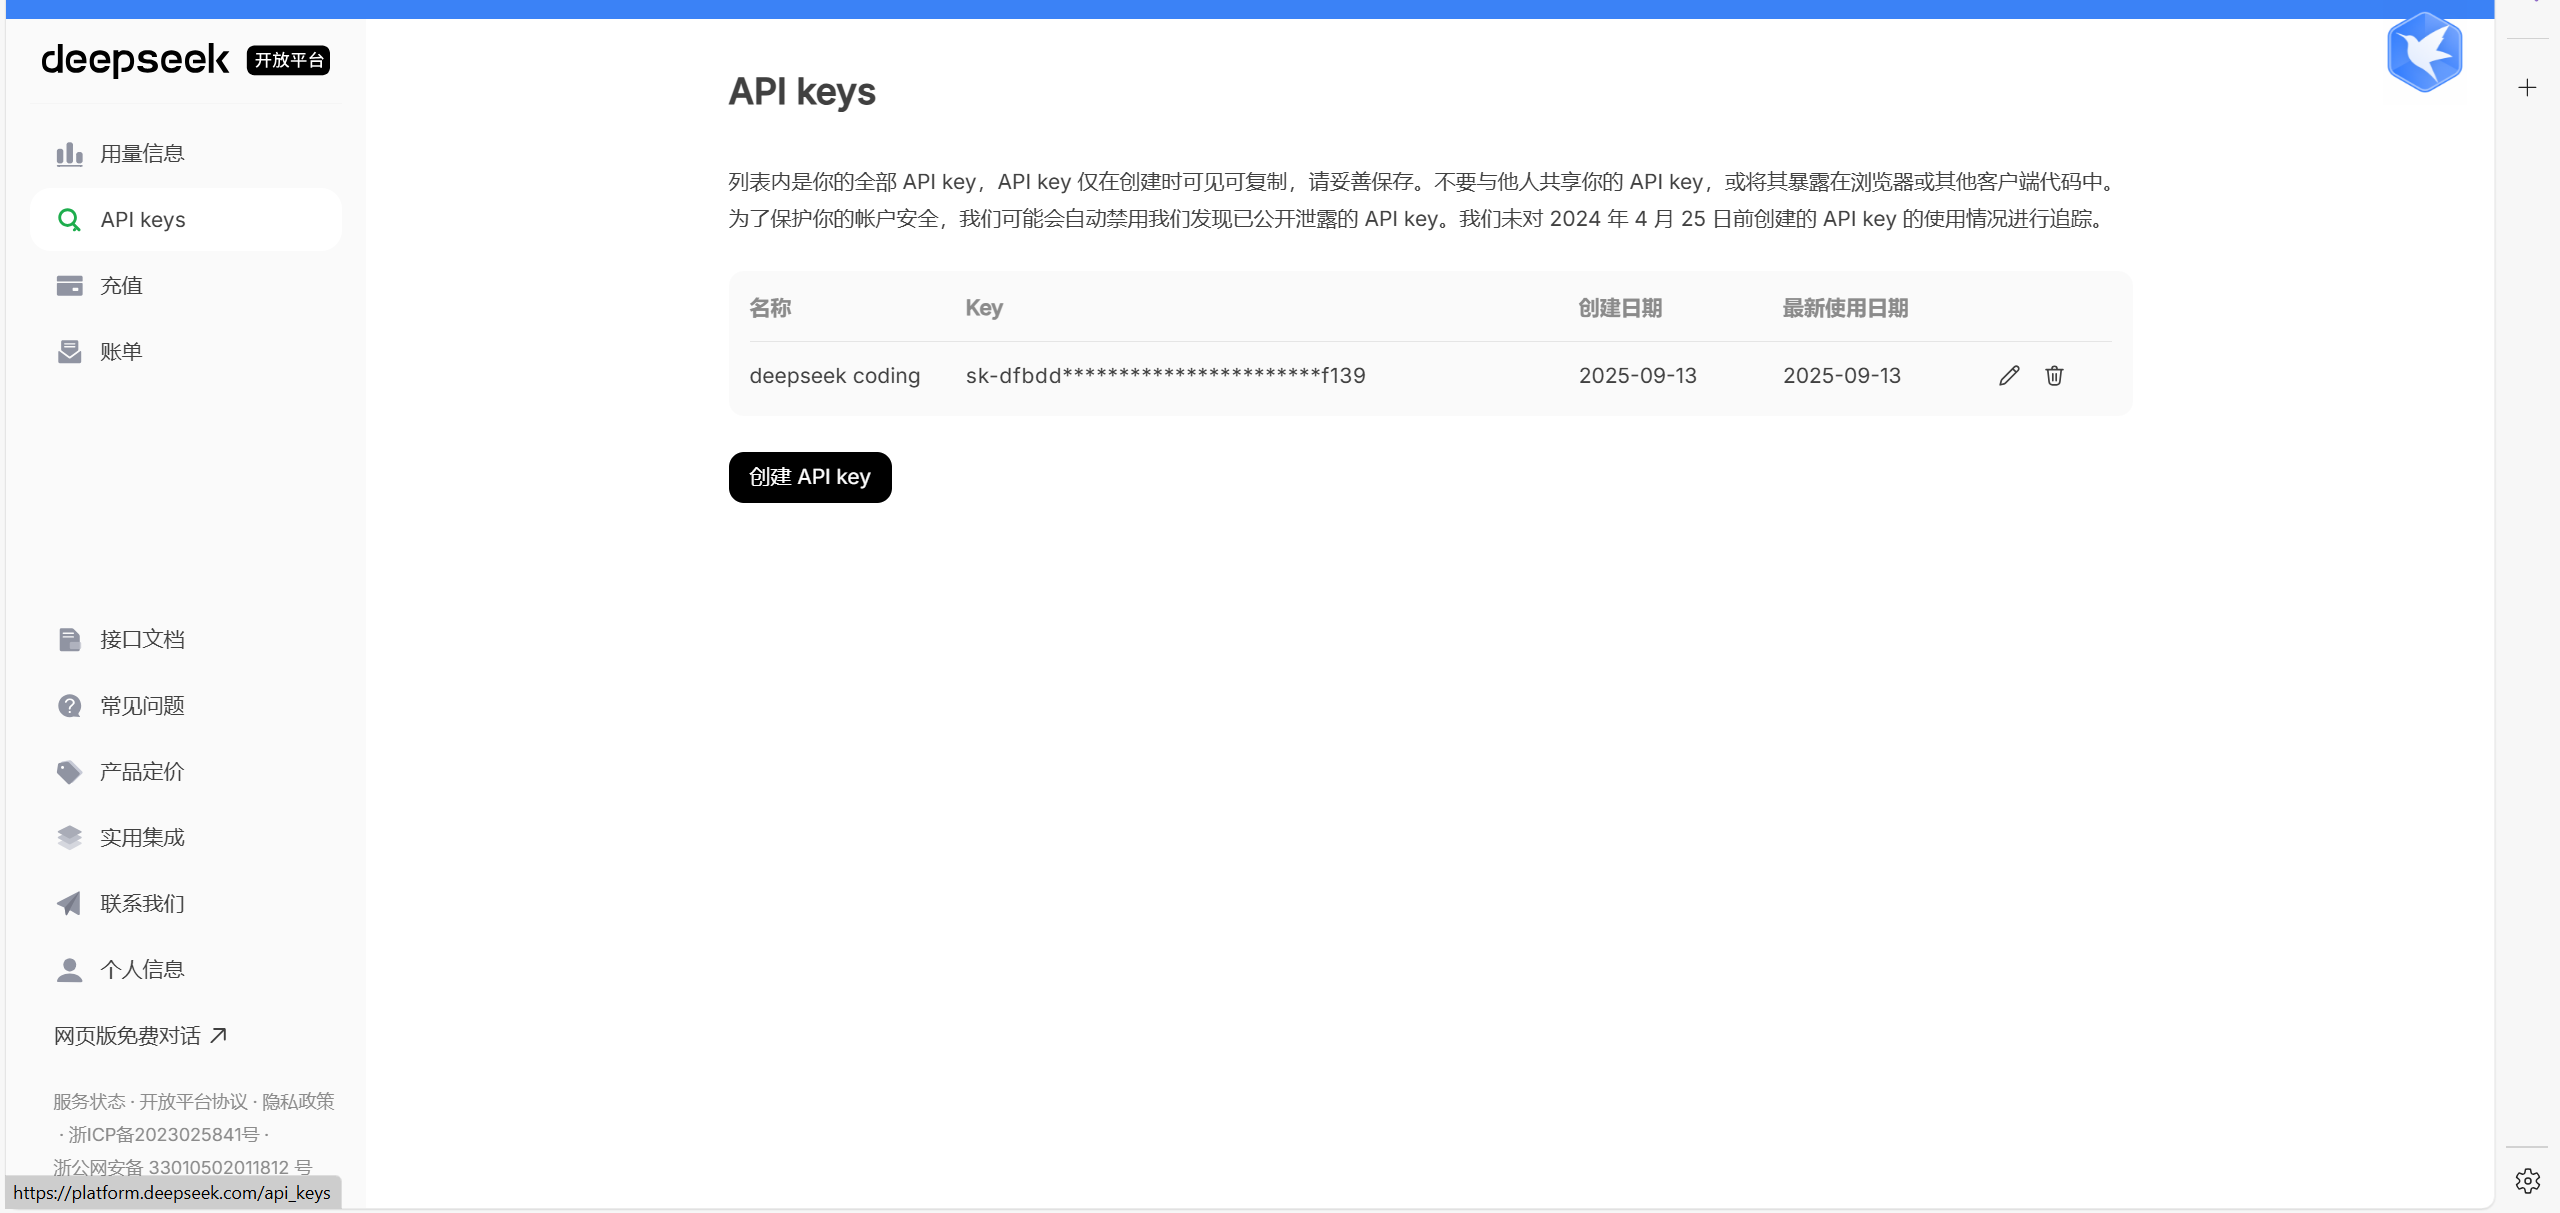Click the Key column header
This screenshot has height=1213, width=2560.
click(x=984, y=308)
